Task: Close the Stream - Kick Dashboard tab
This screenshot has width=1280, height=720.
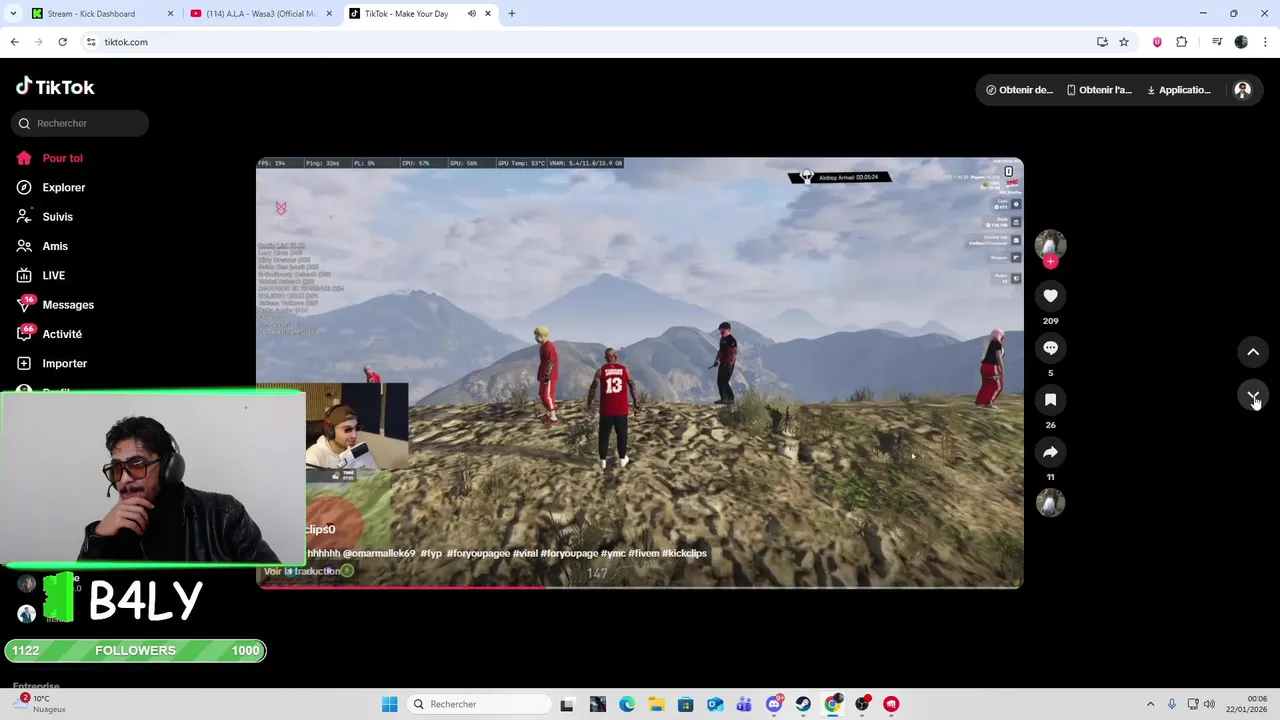Action: (170, 14)
